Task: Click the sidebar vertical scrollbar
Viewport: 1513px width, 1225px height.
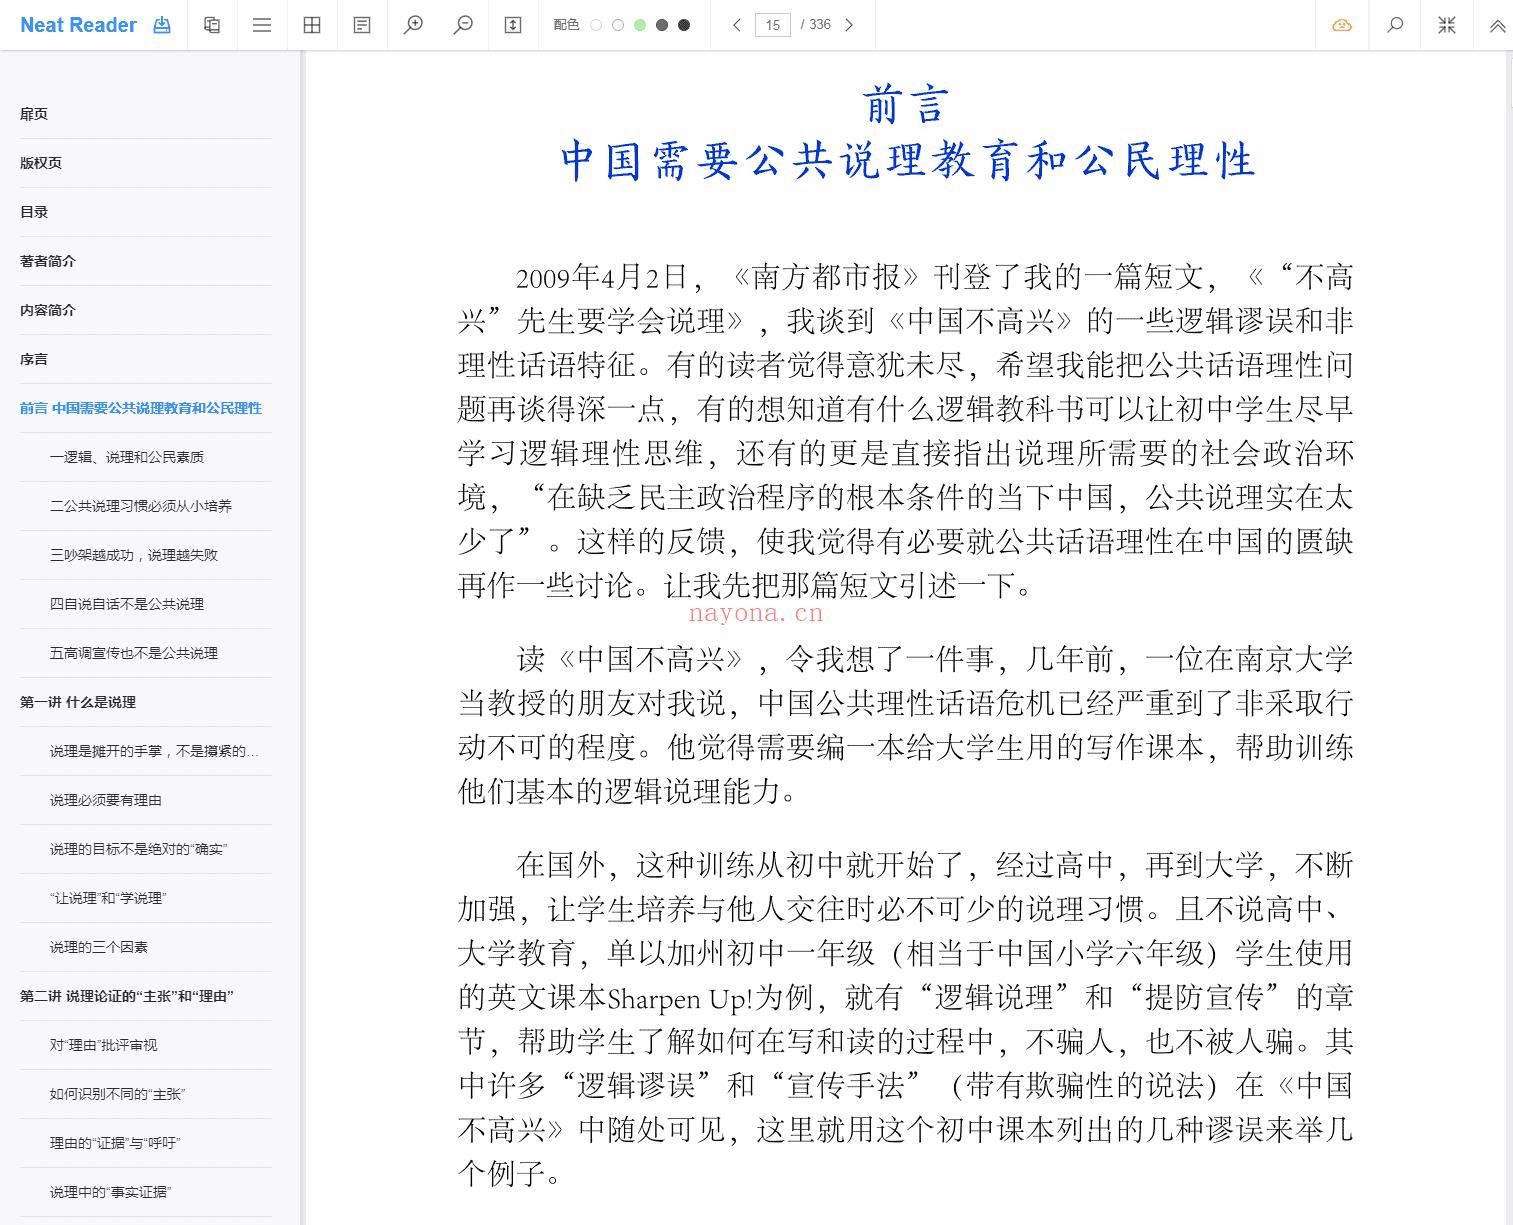Action: pyautogui.click(x=301, y=638)
